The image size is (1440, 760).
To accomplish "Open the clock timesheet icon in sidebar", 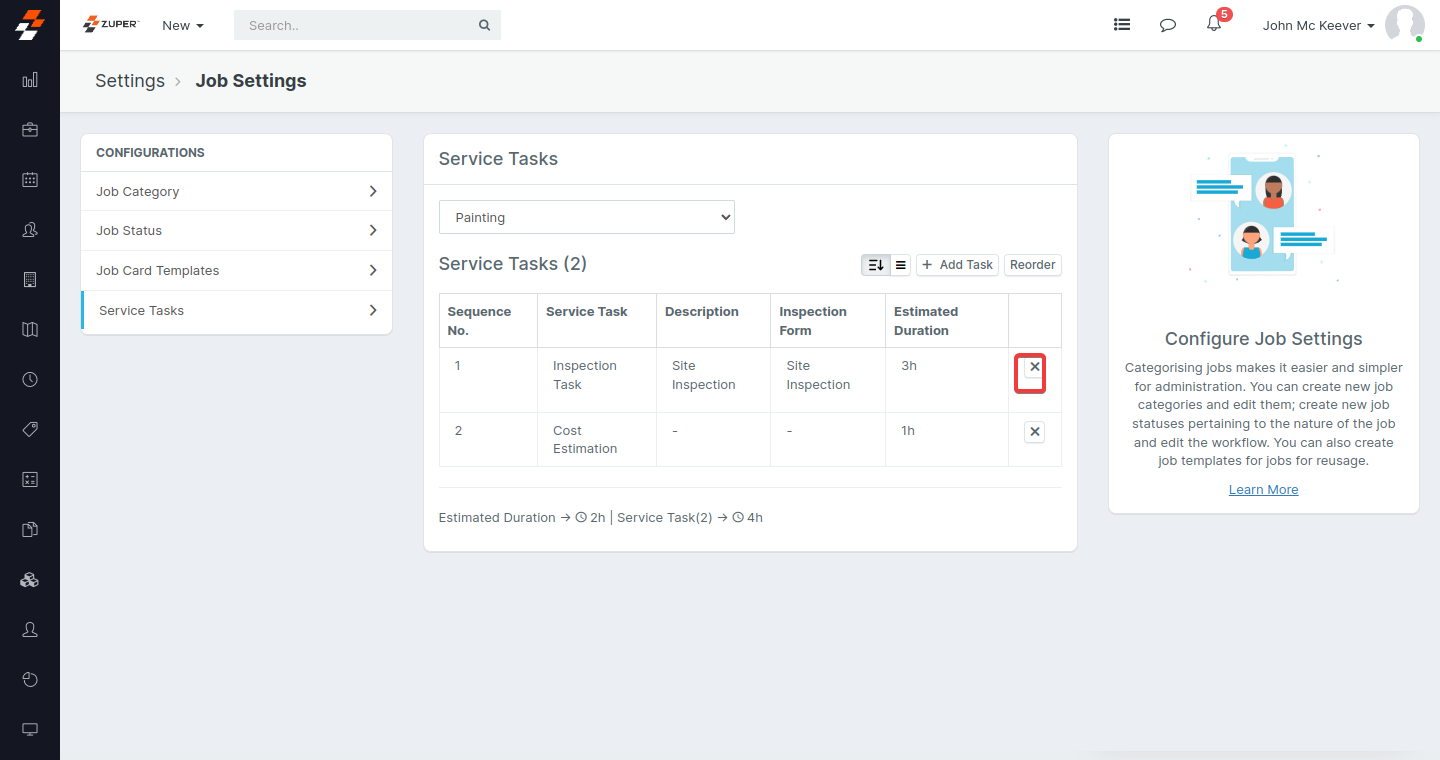I will (x=30, y=380).
